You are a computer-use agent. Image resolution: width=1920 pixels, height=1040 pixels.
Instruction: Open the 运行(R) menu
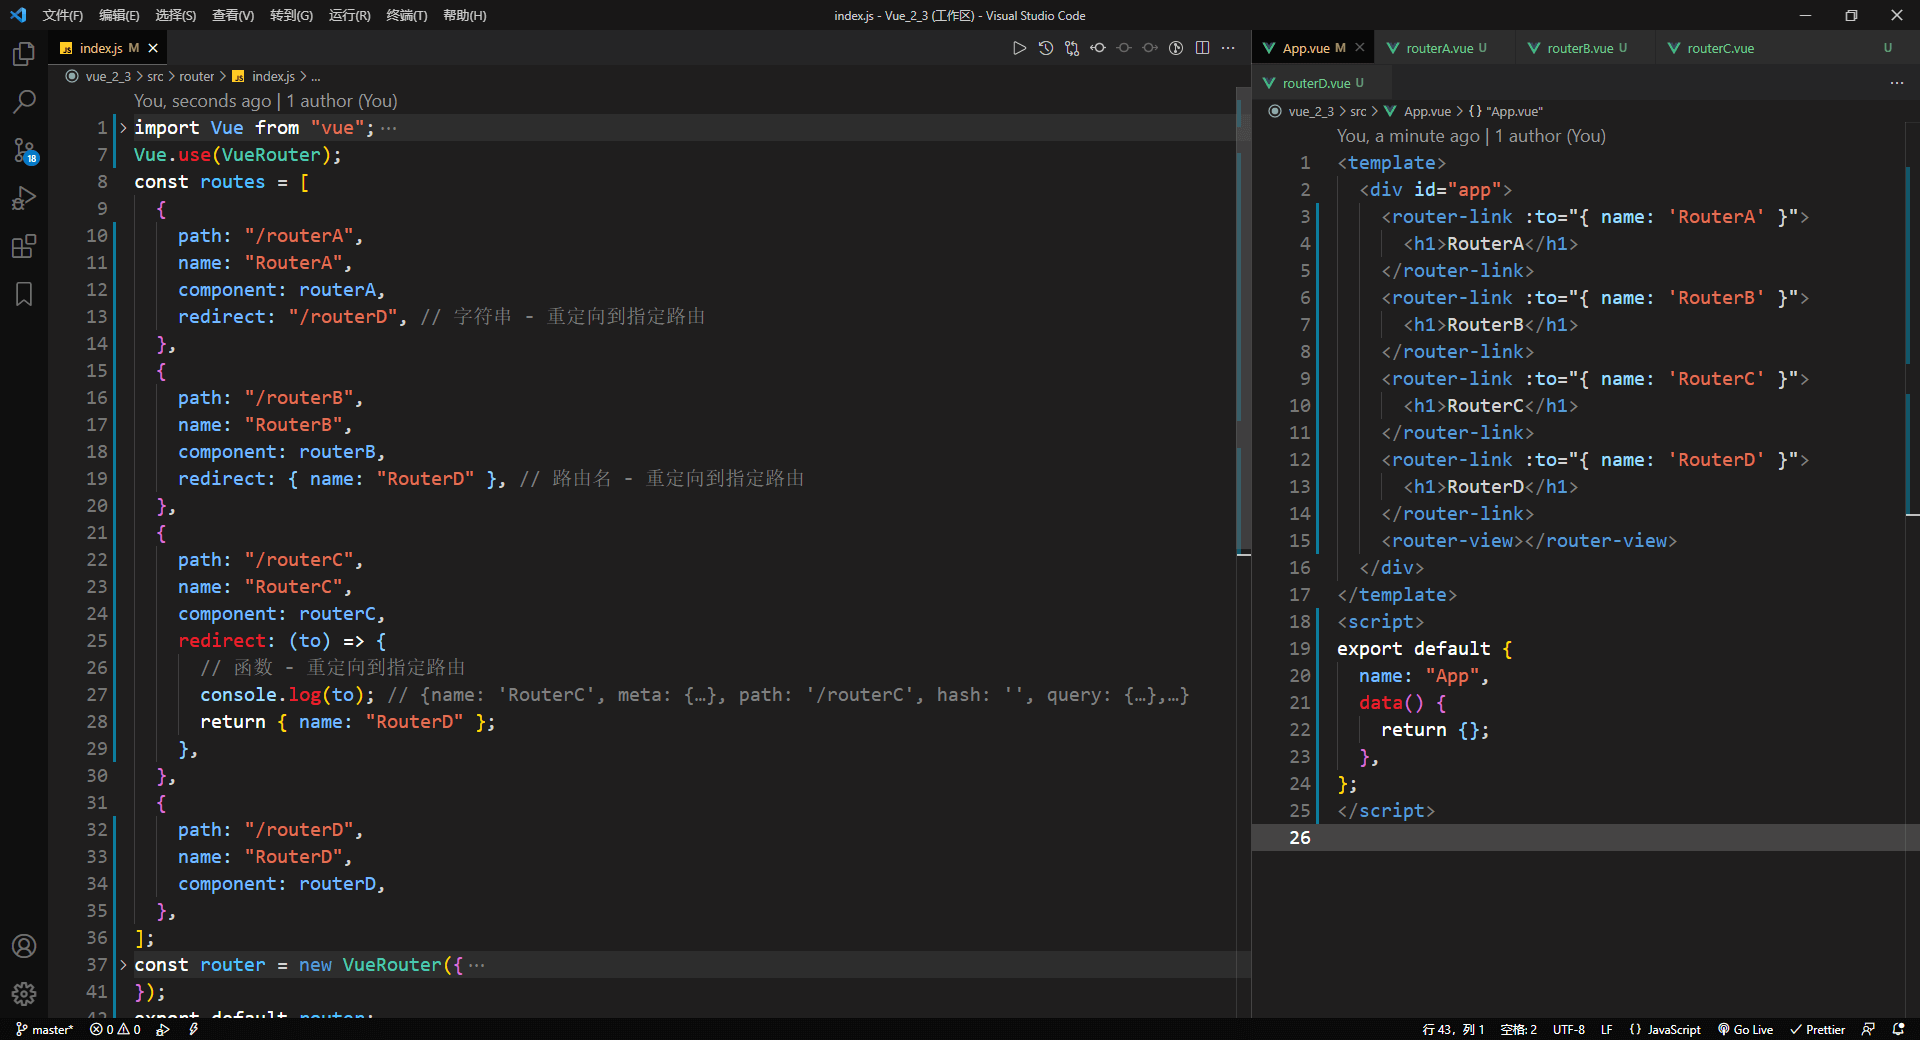pyautogui.click(x=349, y=15)
